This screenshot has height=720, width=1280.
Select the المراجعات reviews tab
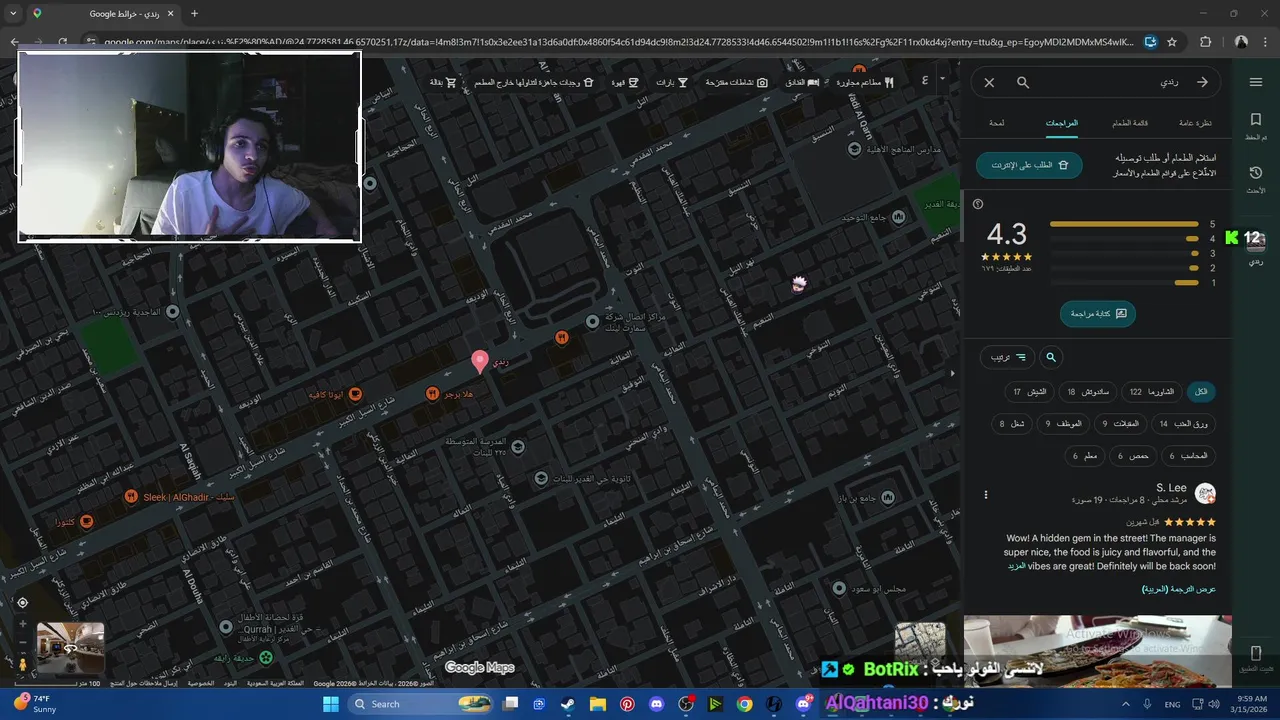point(1062,123)
